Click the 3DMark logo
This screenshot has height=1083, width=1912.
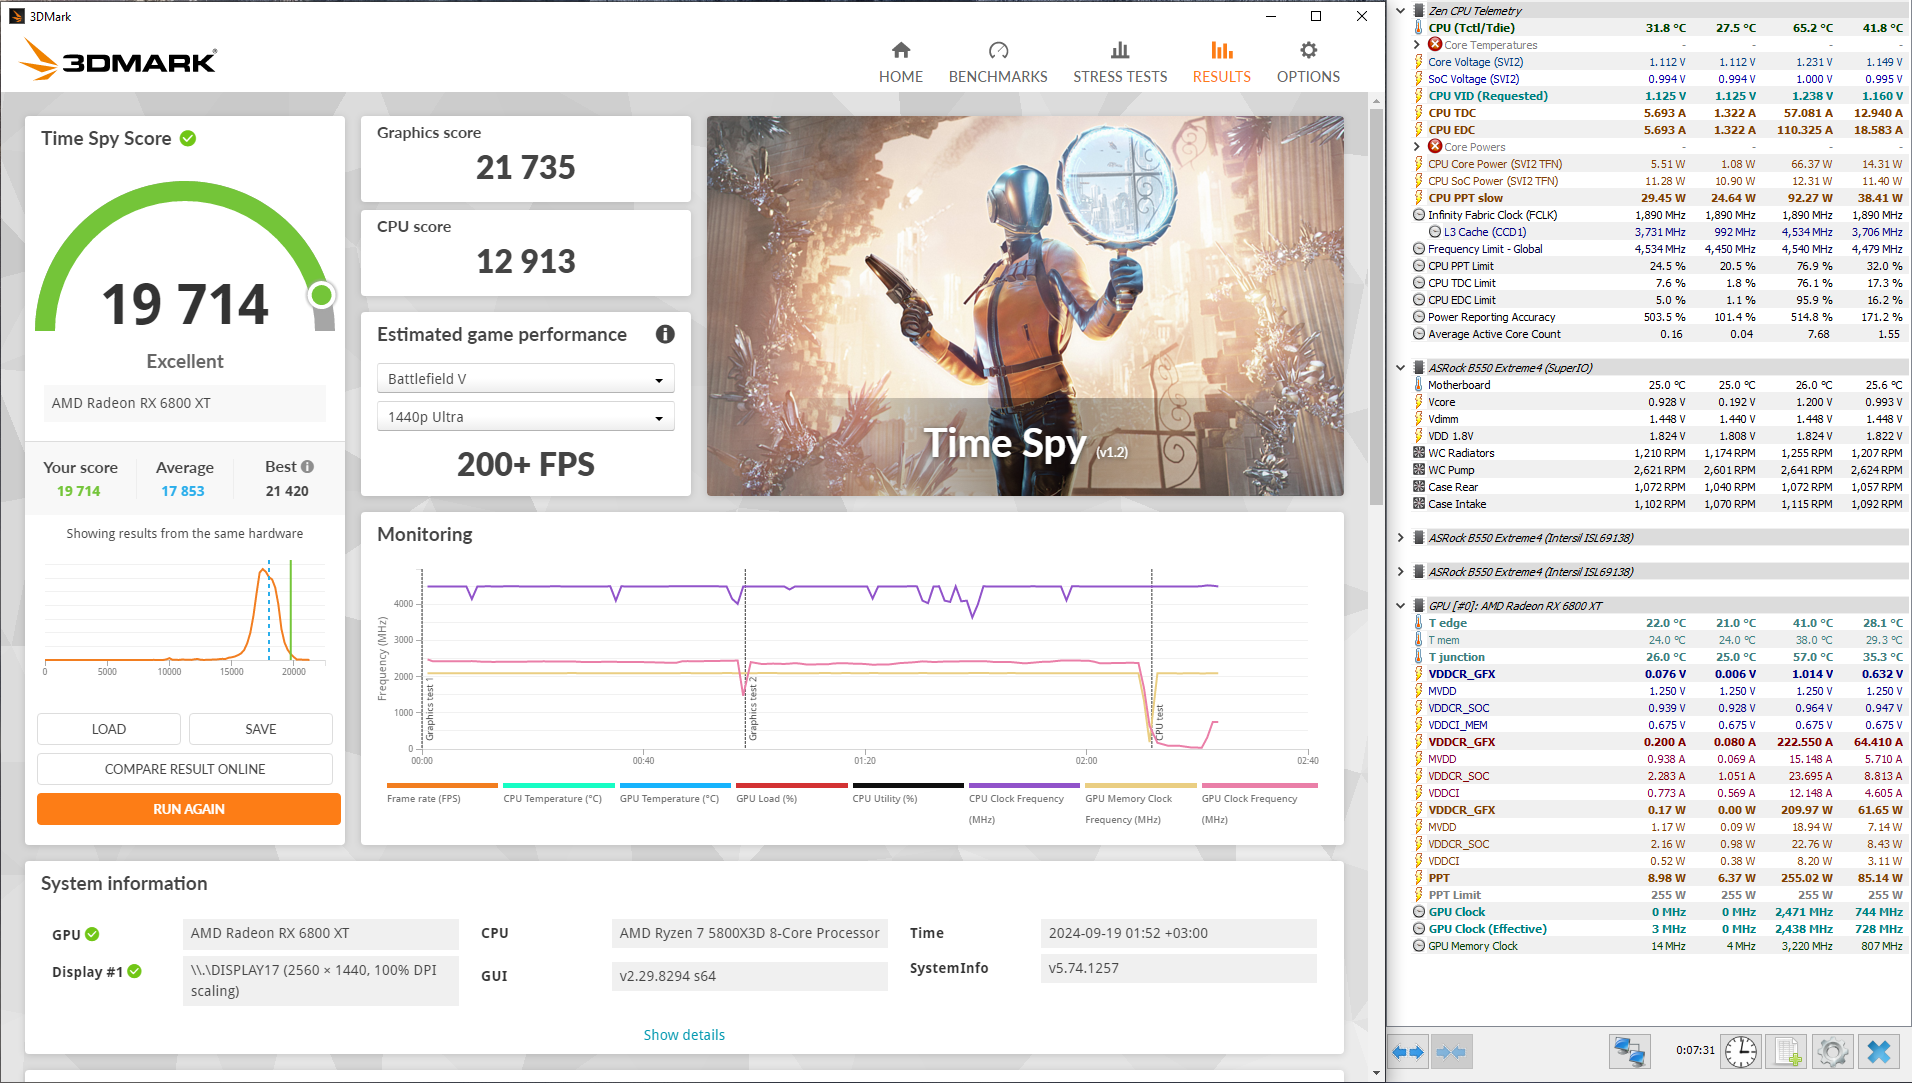[118, 60]
